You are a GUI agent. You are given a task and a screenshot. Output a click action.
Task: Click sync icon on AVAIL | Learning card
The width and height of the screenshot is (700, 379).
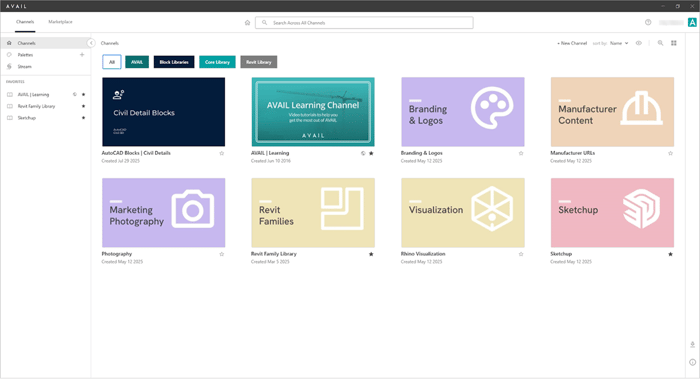tap(363, 153)
